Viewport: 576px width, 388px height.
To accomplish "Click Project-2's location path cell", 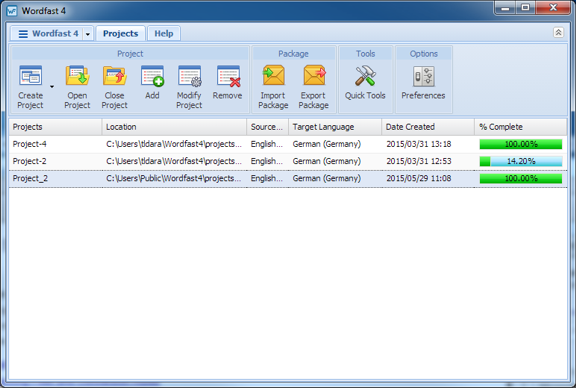I will (174, 161).
